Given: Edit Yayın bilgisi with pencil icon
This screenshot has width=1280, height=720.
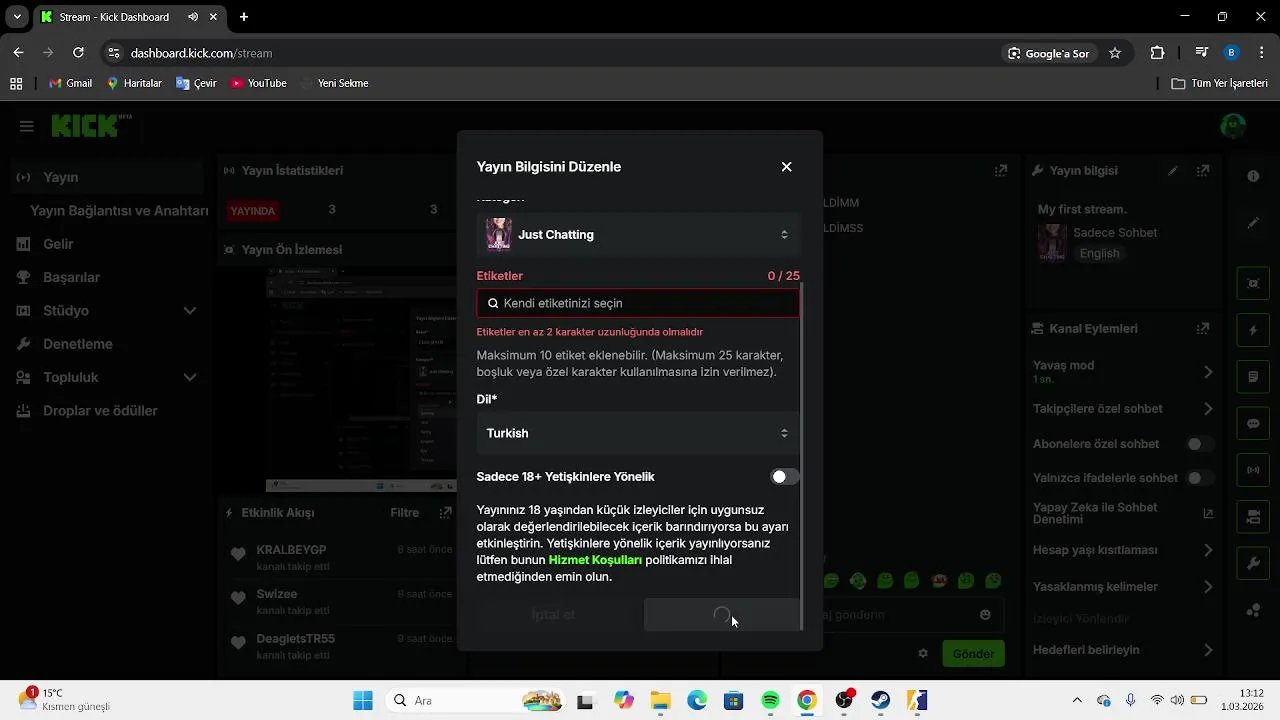Looking at the screenshot, I should [x=1173, y=171].
